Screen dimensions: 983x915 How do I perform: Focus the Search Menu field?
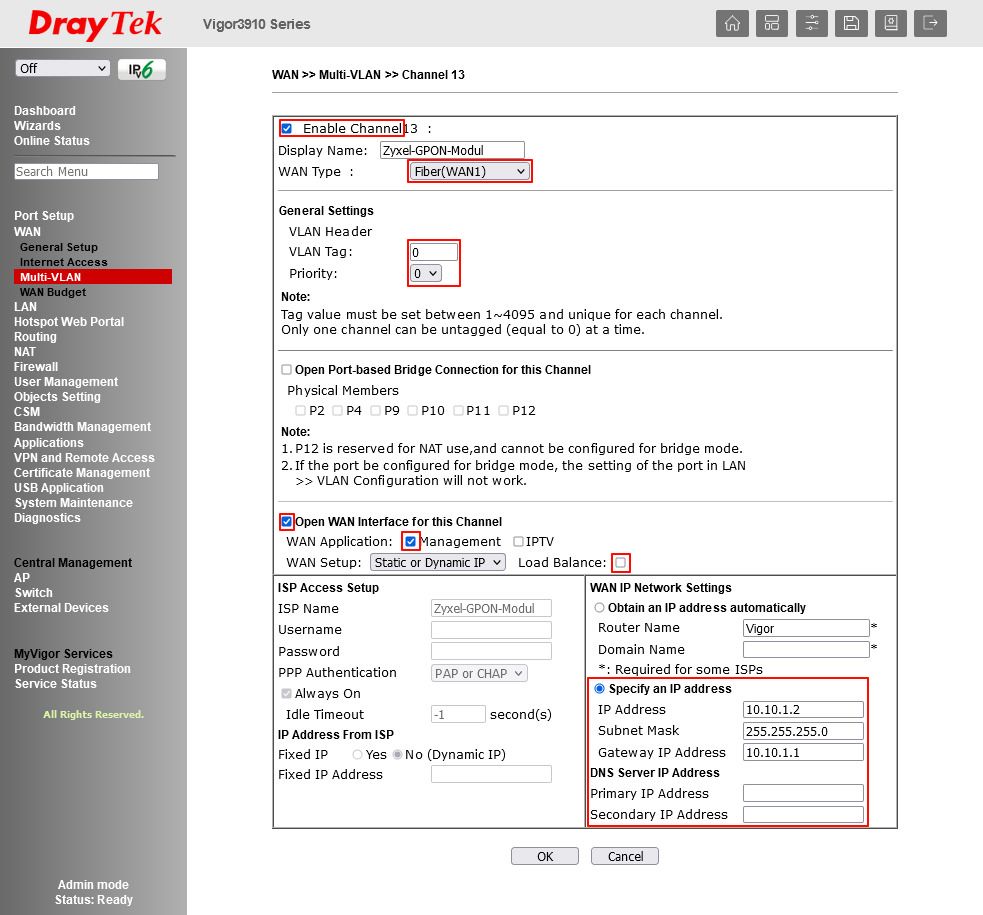pyautogui.click(x=86, y=172)
